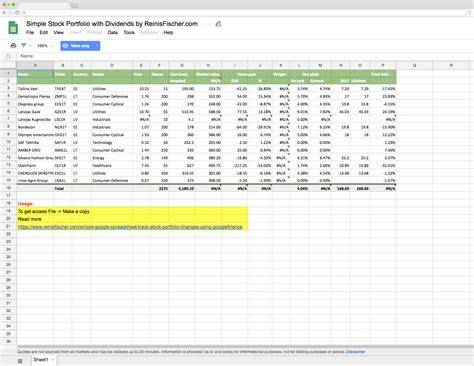Select the Technology sector cell
The width and height of the screenshot is (474, 366).
[x=112, y=142]
